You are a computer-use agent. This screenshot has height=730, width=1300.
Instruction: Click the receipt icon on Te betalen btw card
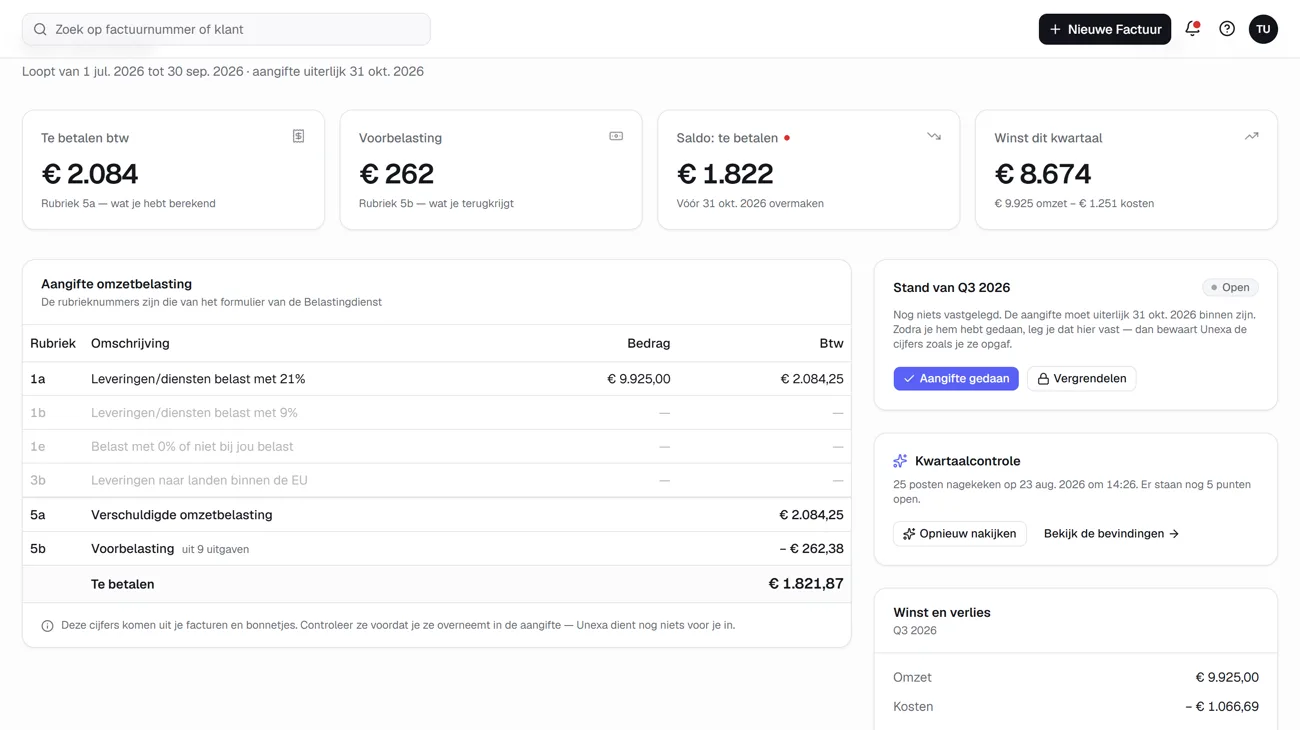pos(298,136)
